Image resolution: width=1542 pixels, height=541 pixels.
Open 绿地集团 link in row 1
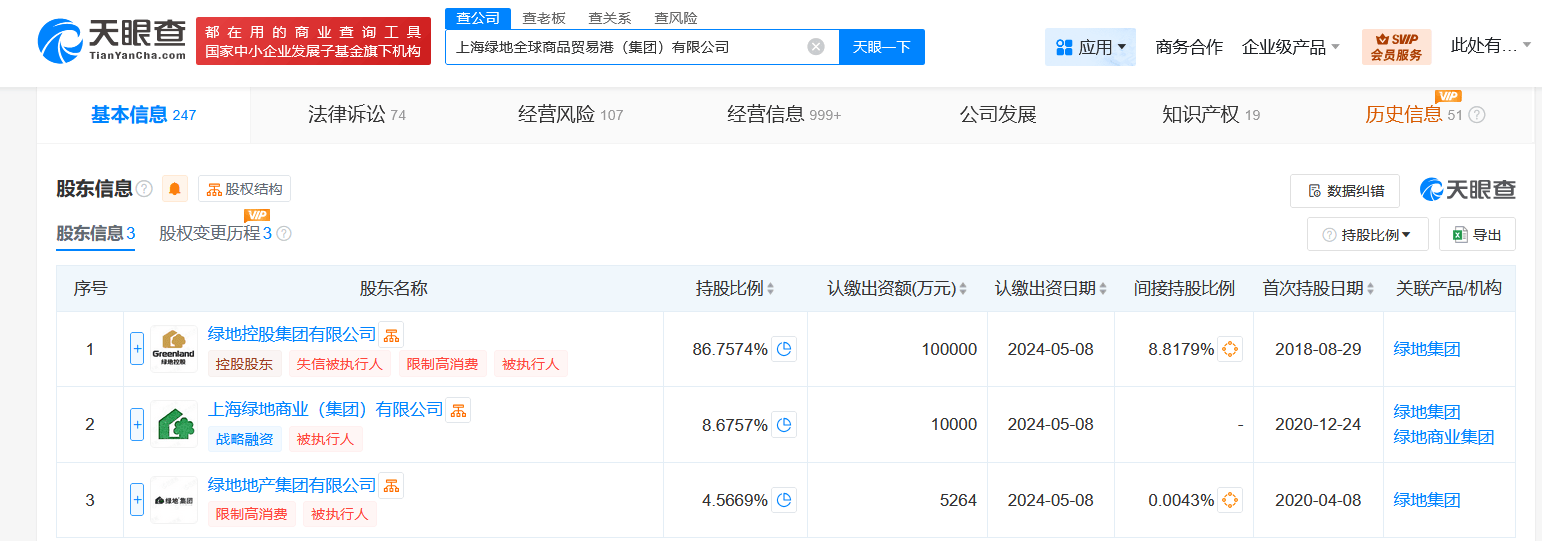coord(1427,349)
